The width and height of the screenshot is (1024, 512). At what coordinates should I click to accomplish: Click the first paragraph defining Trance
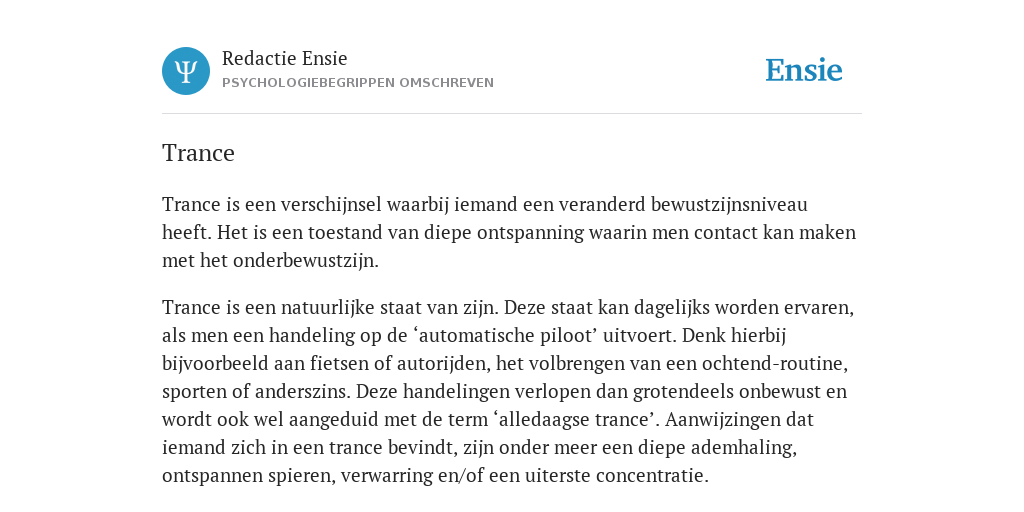click(509, 232)
